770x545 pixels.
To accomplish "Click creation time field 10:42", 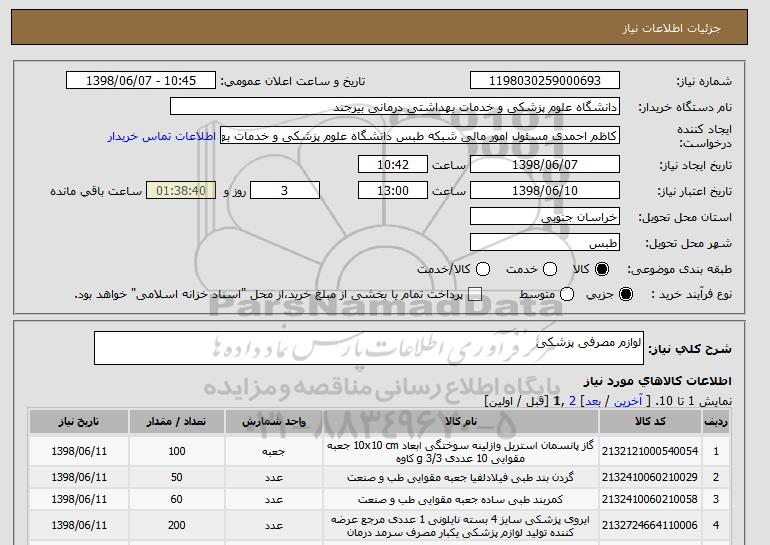I will (393, 164).
